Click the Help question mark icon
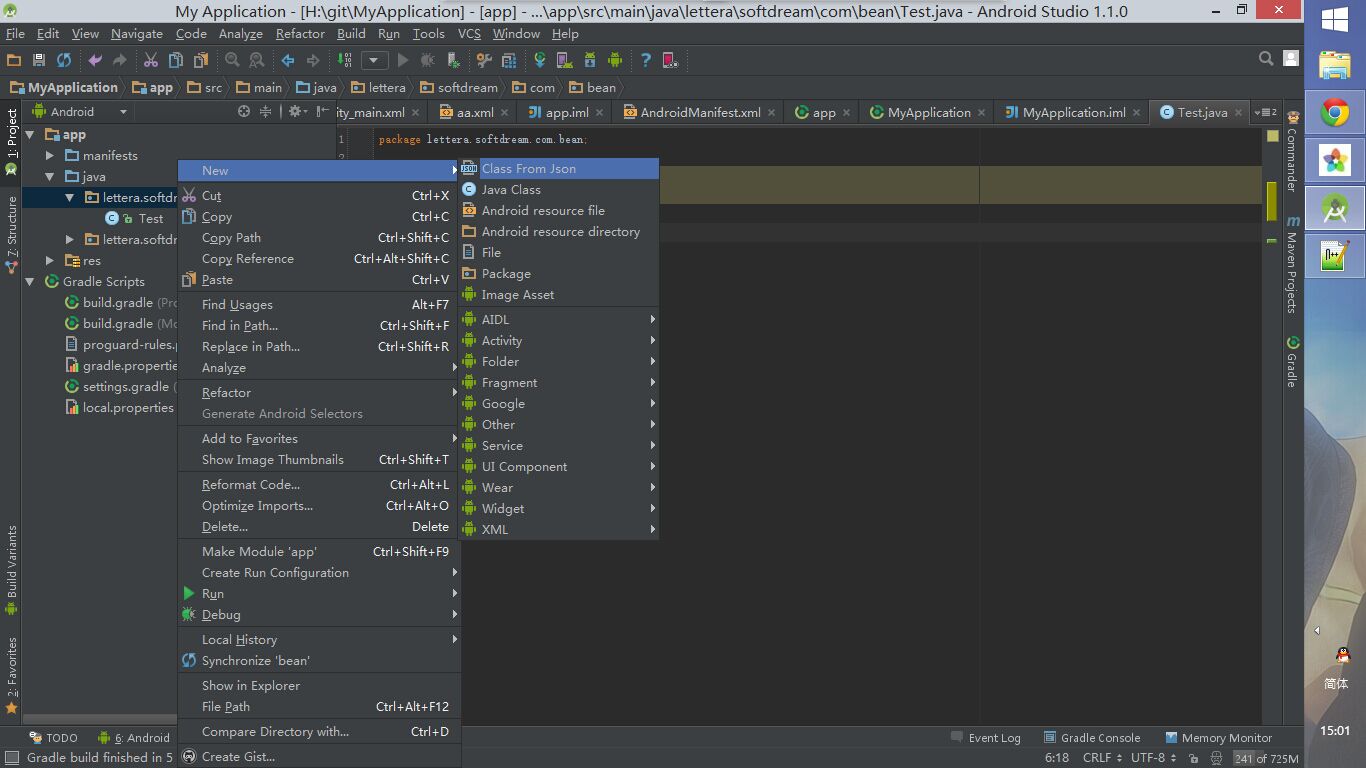Screen dimensions: 1366x768 (x=646, y=60)
